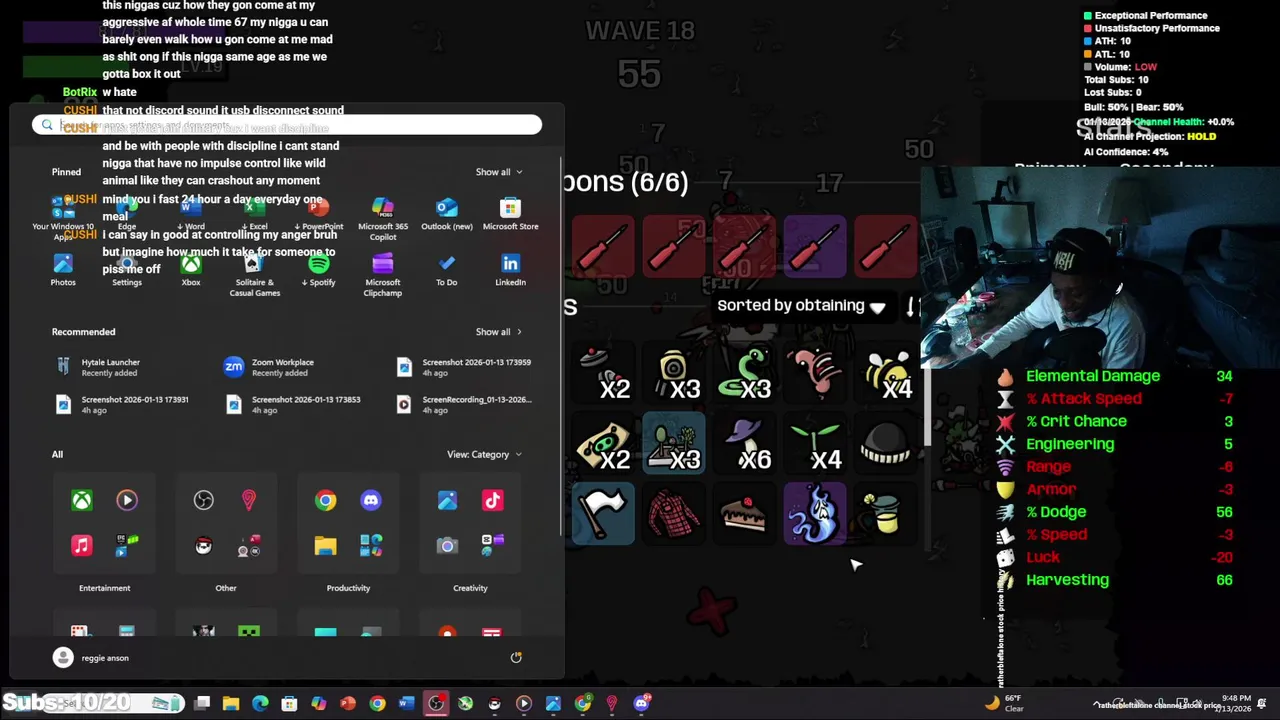The image size is (1280, 720).
Task: Open Settings from pinned apps
Action: (127, 270)
